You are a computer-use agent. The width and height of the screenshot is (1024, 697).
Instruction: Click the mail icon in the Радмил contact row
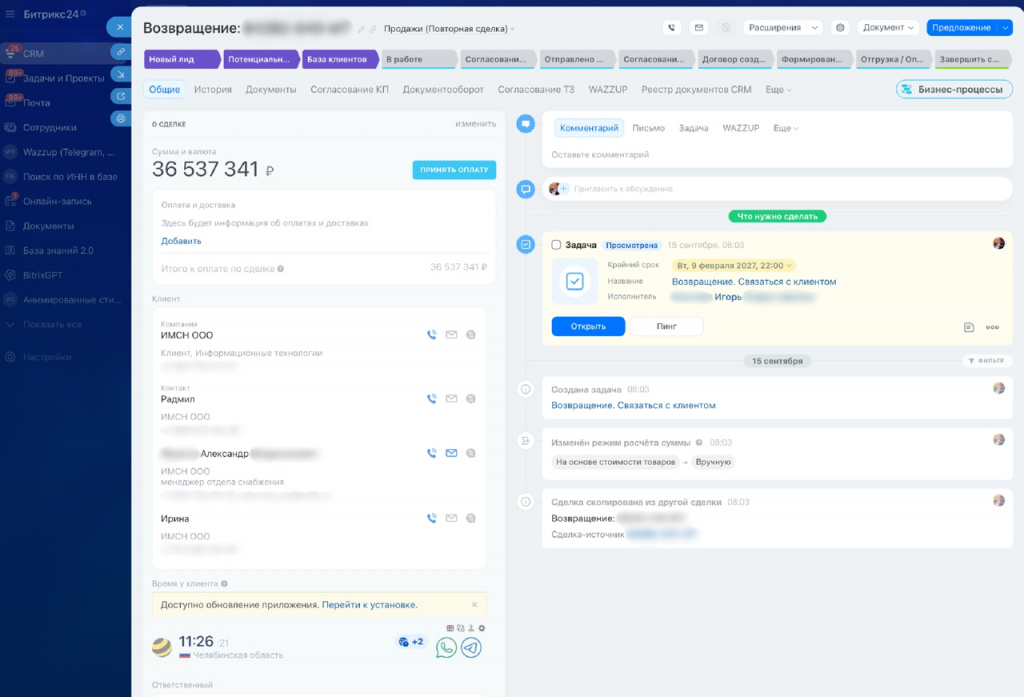[x=451, y=398]
